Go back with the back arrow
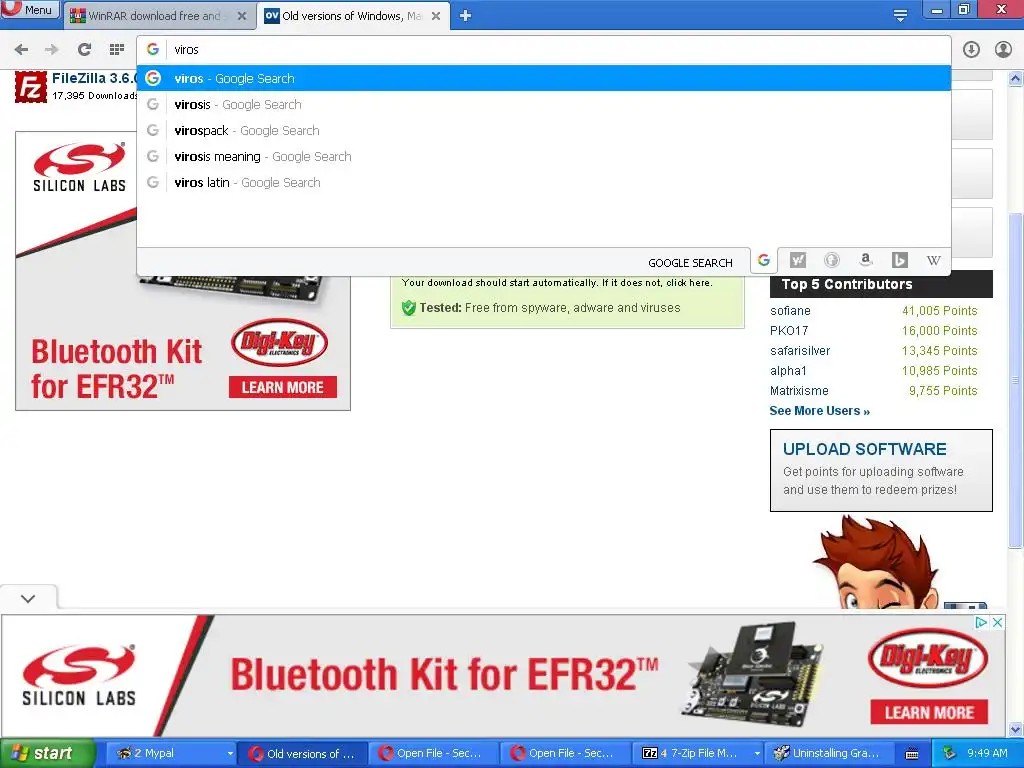1024x768 pixels. [x=21, y=50]
